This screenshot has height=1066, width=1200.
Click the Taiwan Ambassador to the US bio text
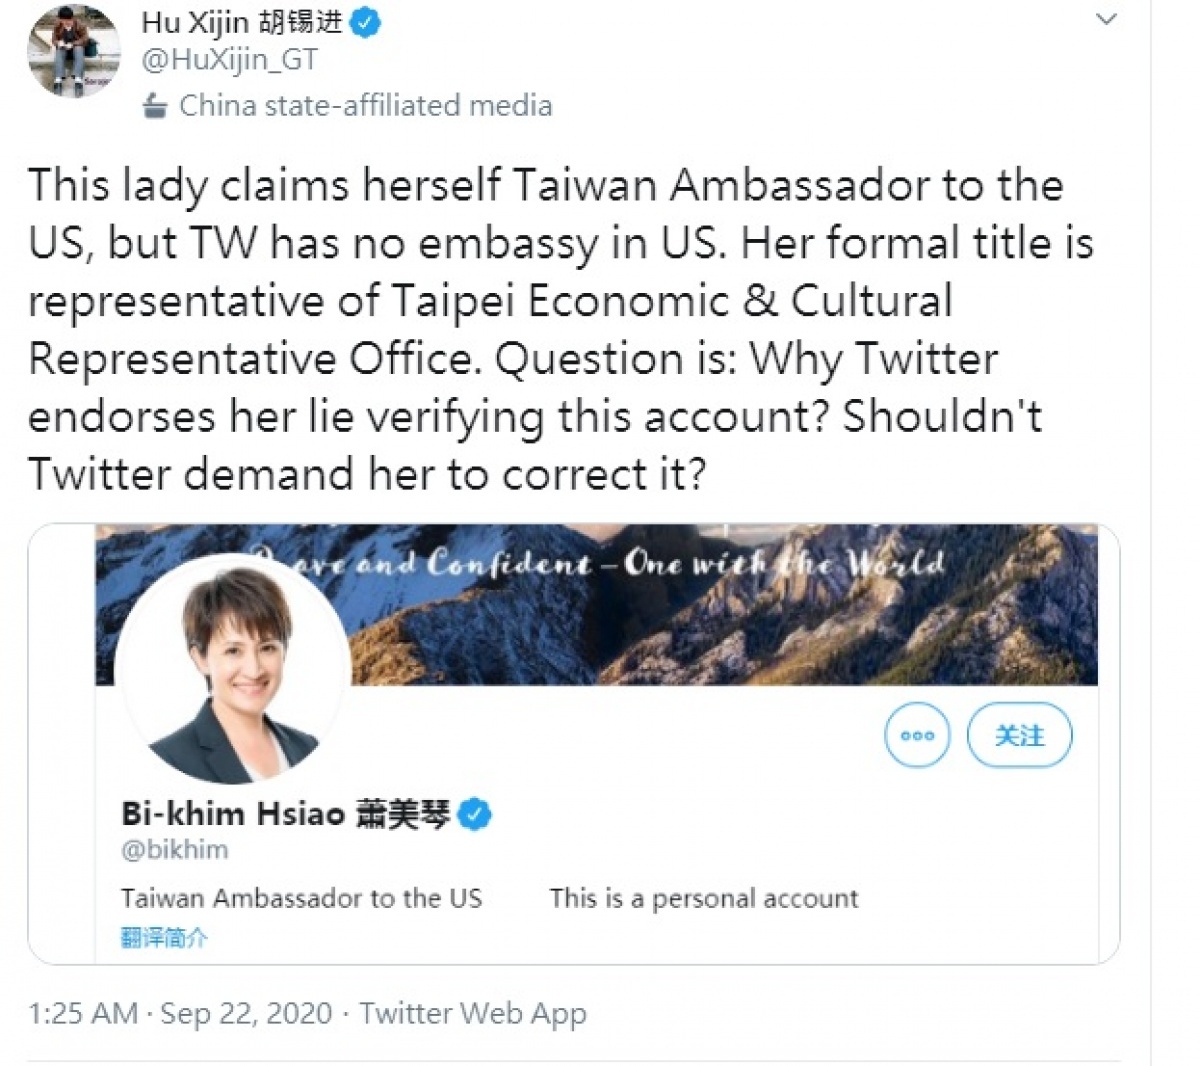(x=301, y=898)
